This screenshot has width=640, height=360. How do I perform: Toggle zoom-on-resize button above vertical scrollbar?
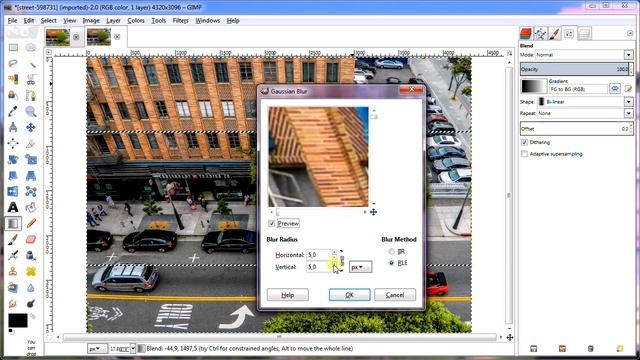pos(509,53)
